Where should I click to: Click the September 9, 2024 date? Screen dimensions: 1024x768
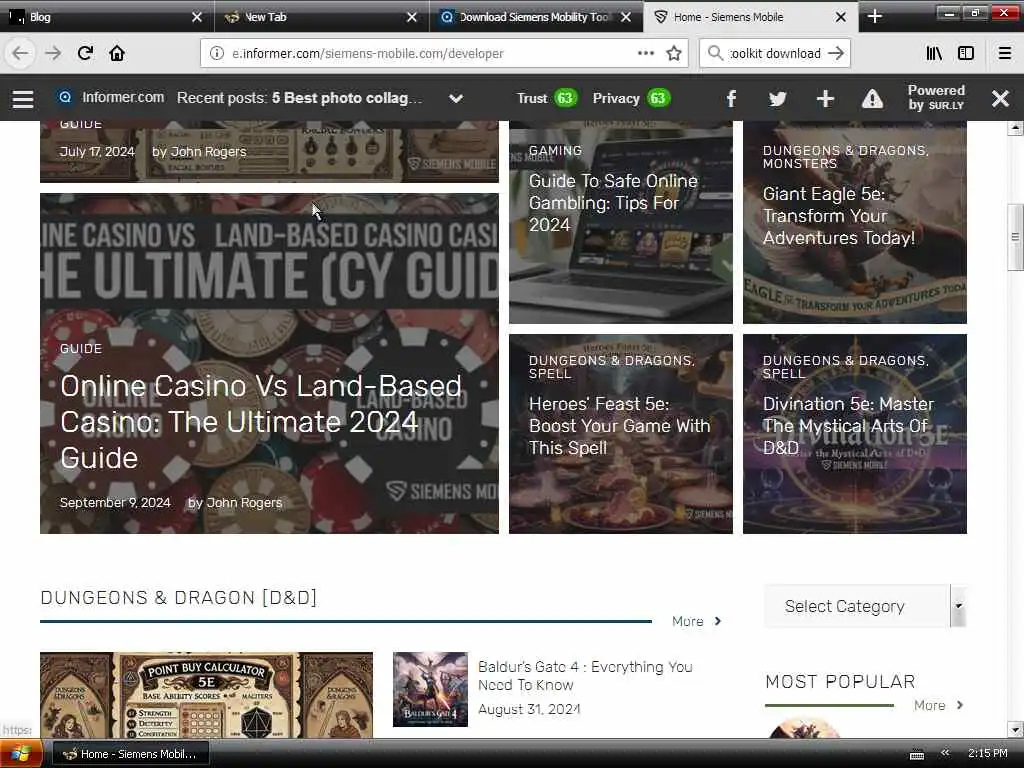115,502
